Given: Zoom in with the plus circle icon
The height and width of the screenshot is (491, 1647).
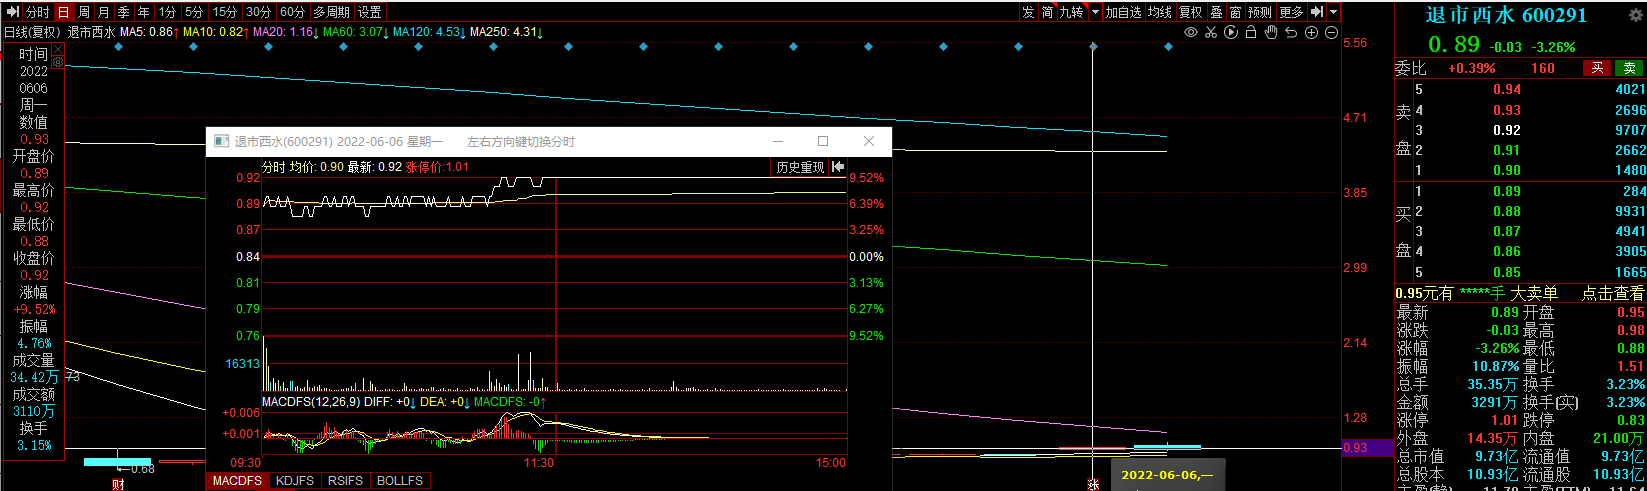Looking at the screenshot, I should [x=1311, y=33].
